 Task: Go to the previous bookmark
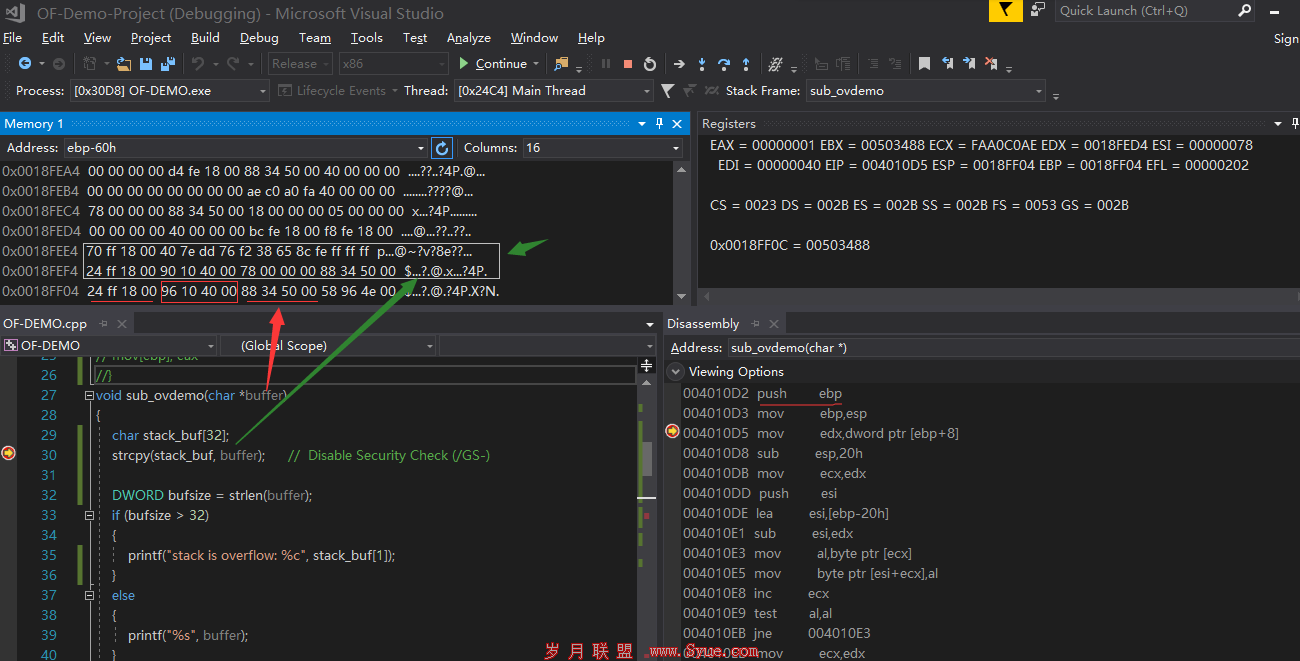point(947,64)
